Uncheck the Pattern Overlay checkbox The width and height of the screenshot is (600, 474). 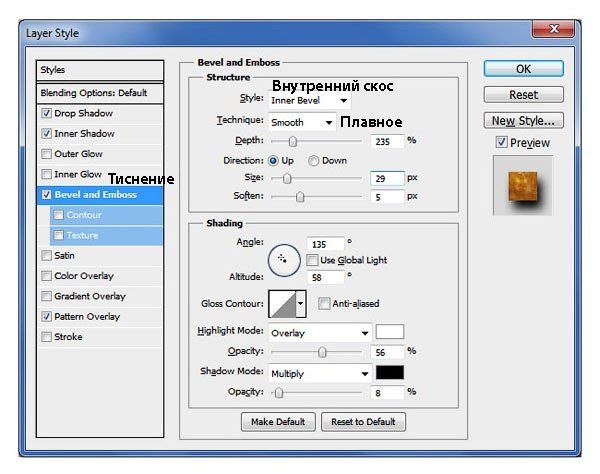pyautogui.click(x=46, y=316)
